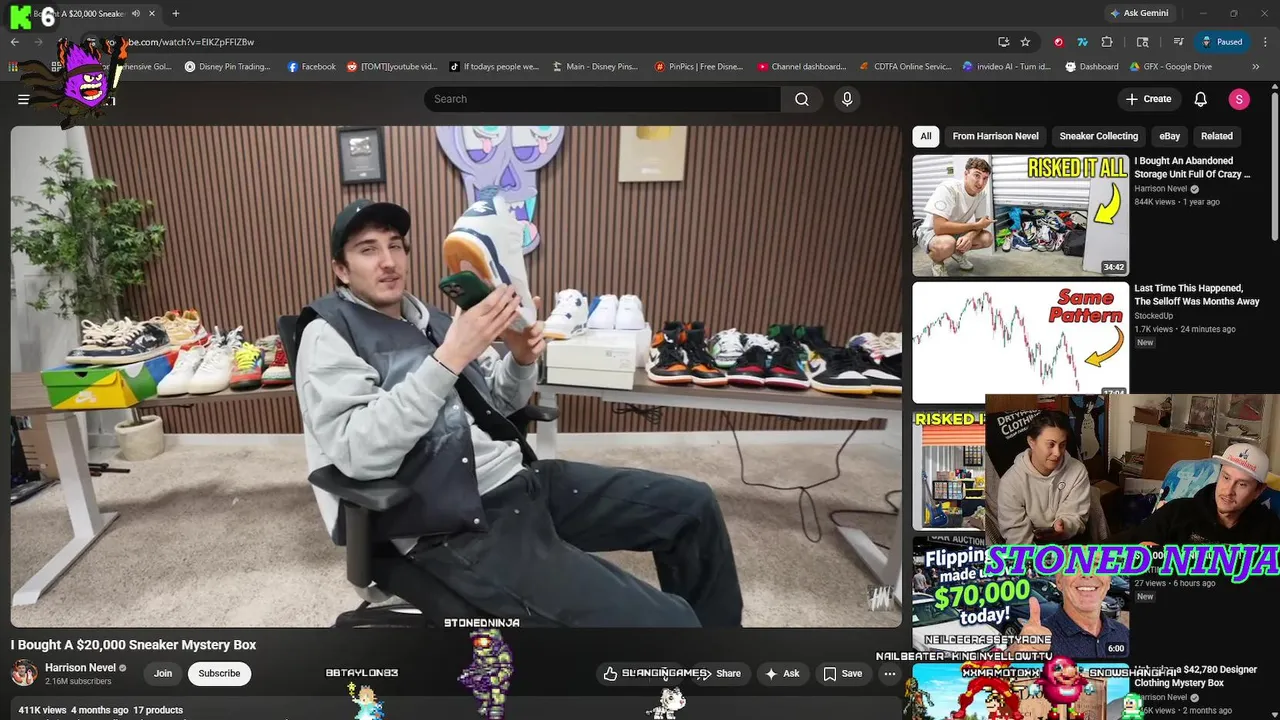Click the Ask button under video

[783, 673]
